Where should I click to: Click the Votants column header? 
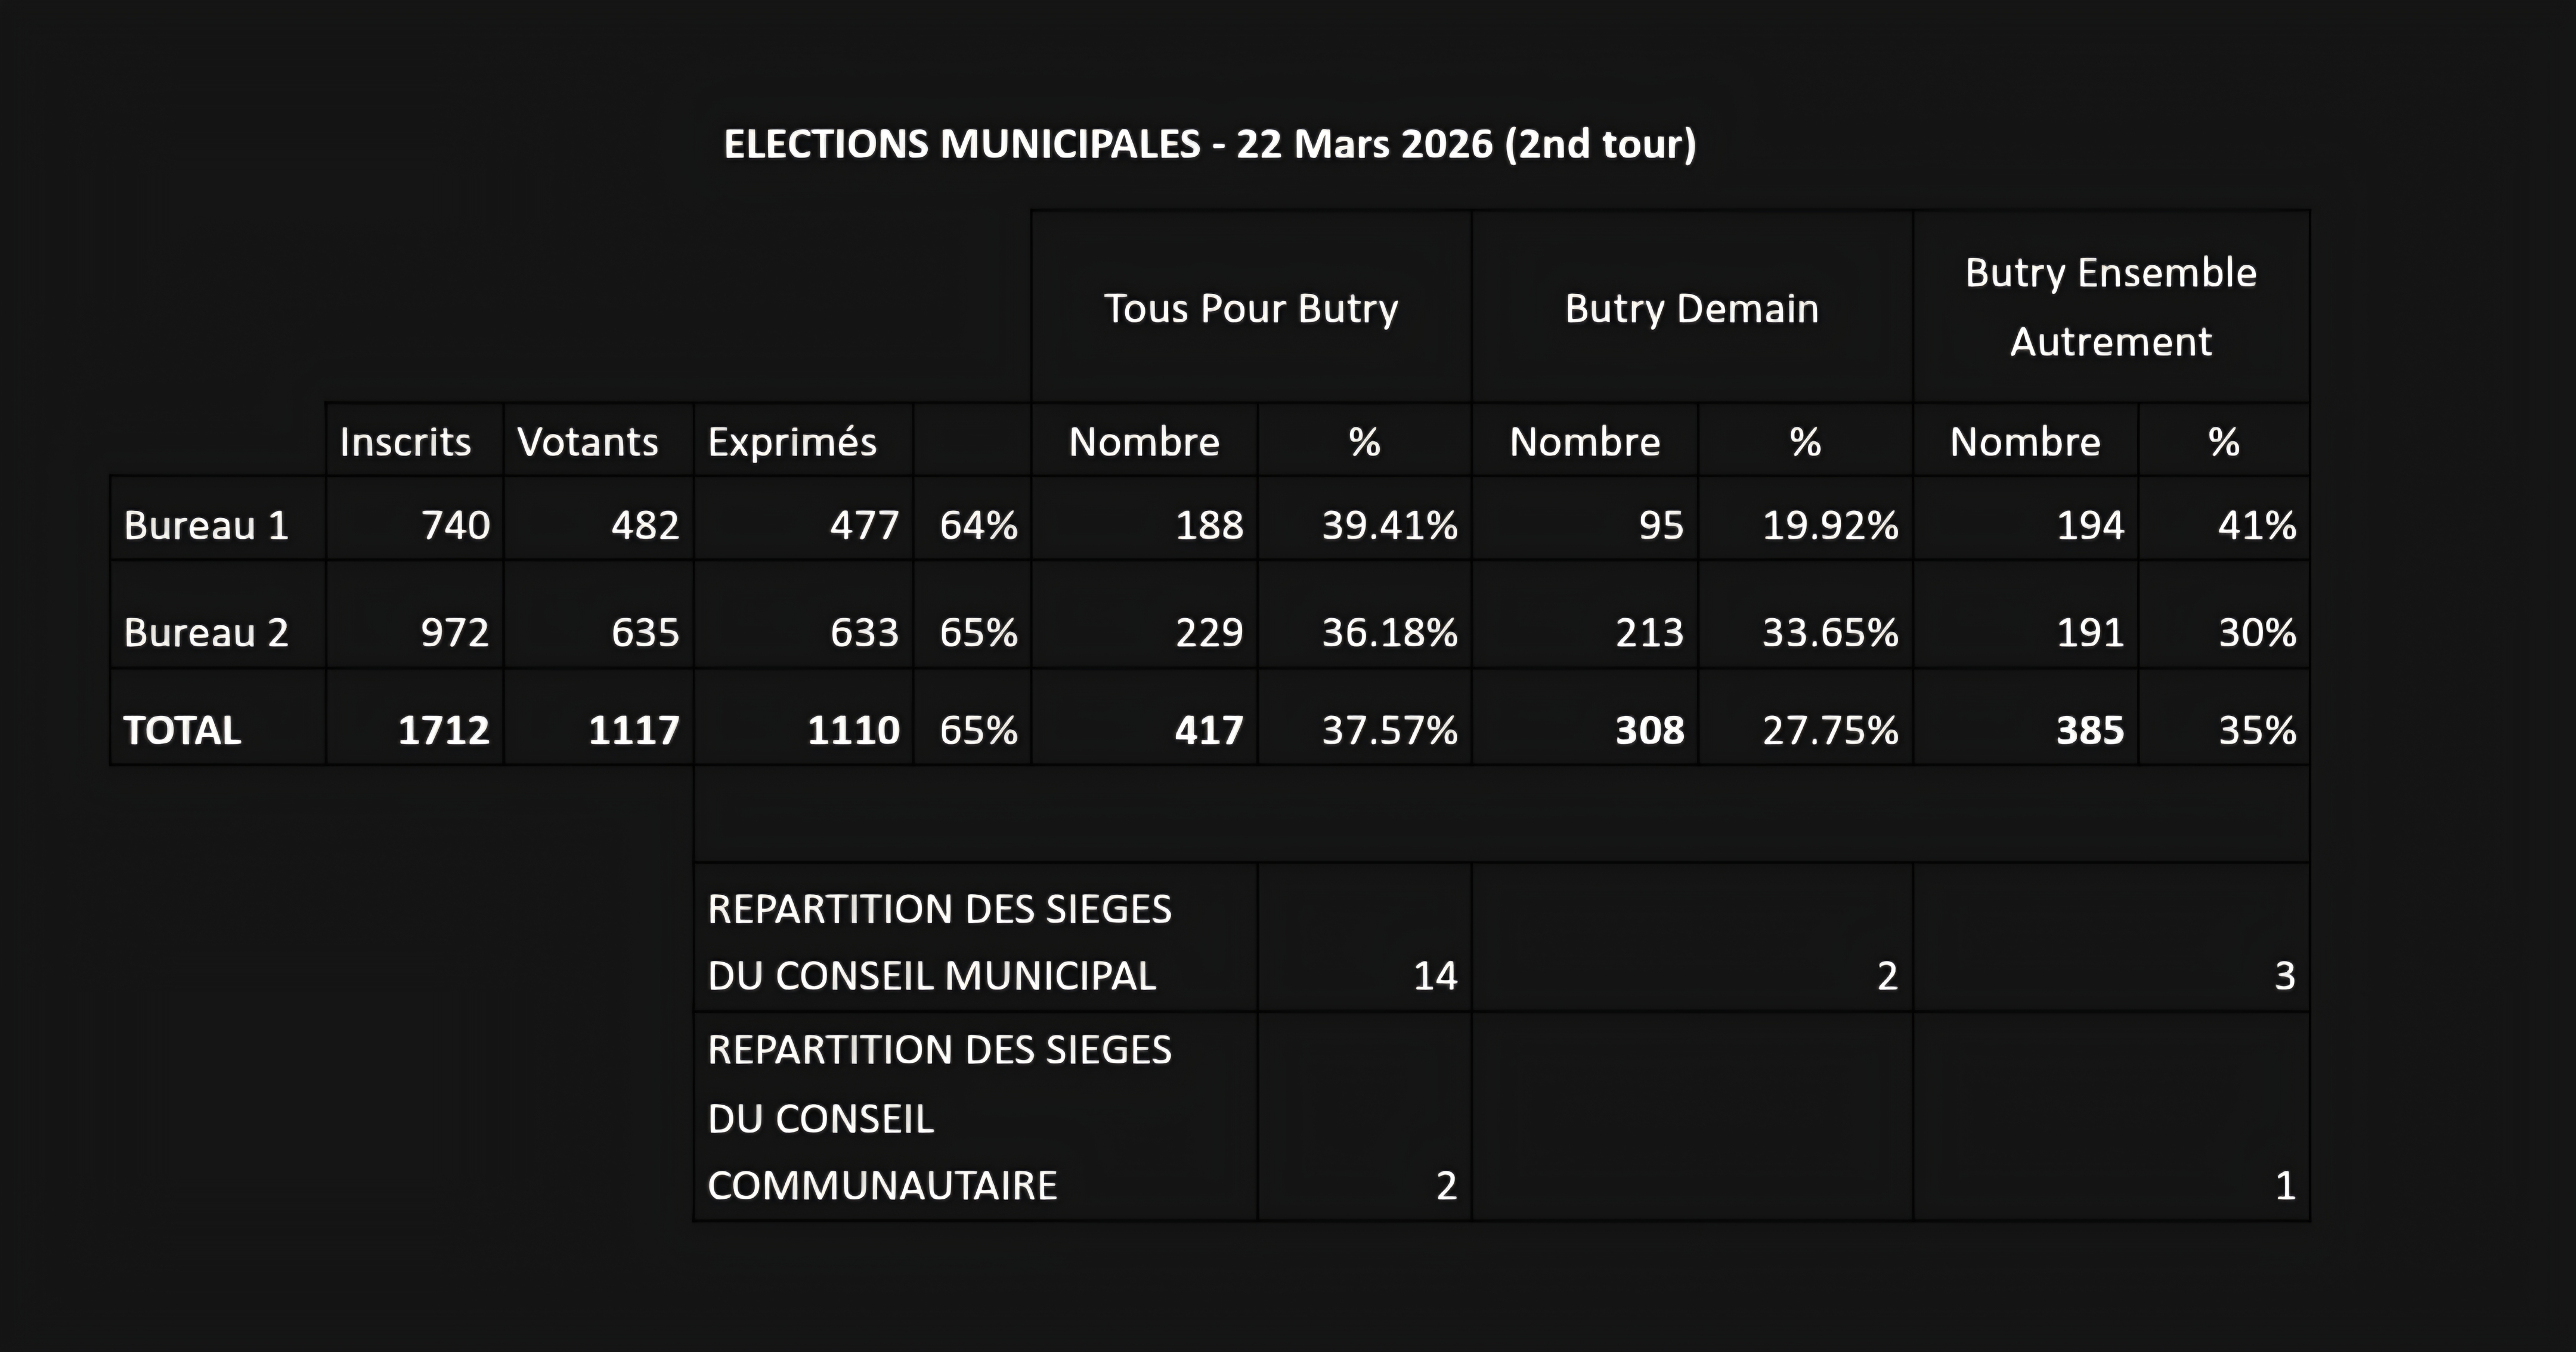pos(588,442)
